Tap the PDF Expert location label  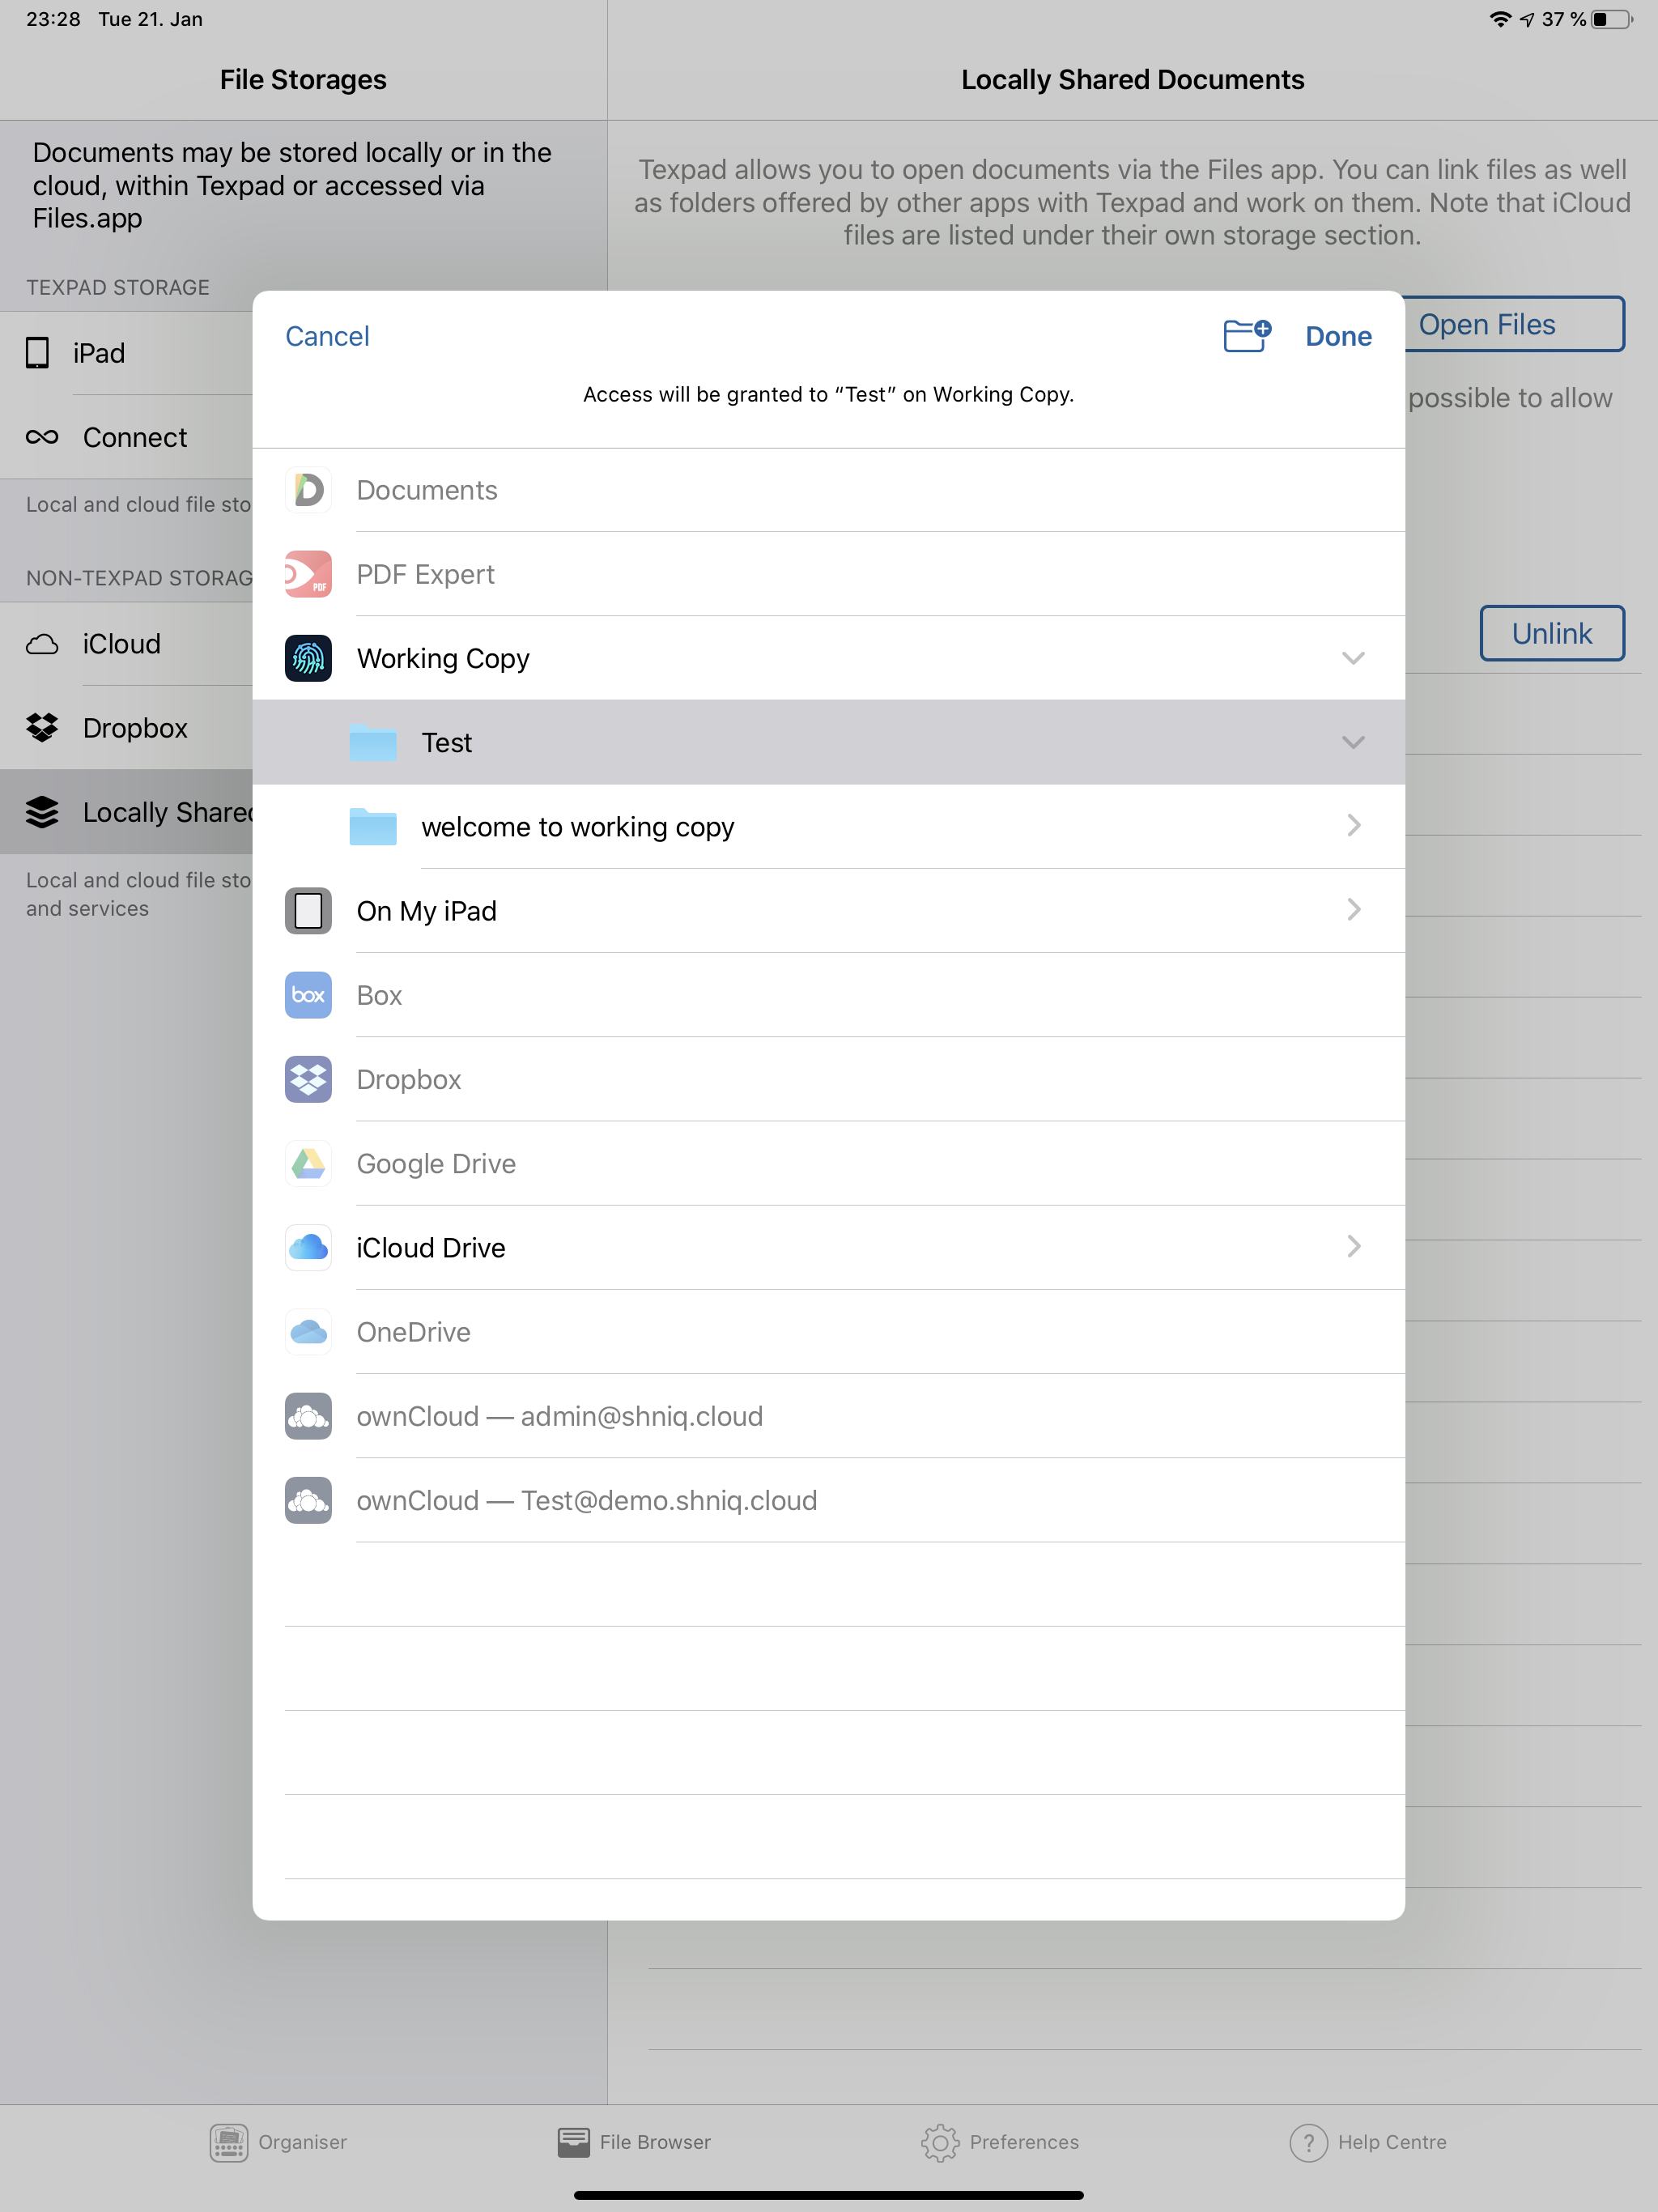(x=426, y=574)
